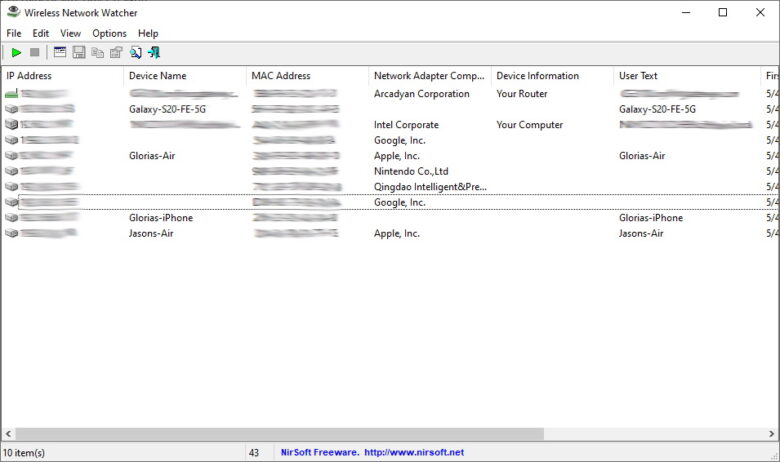The width and height of the screenshot is (780, 462).
Task: Click the horizontal scrollbar thumb
Action: pos(280,434)
